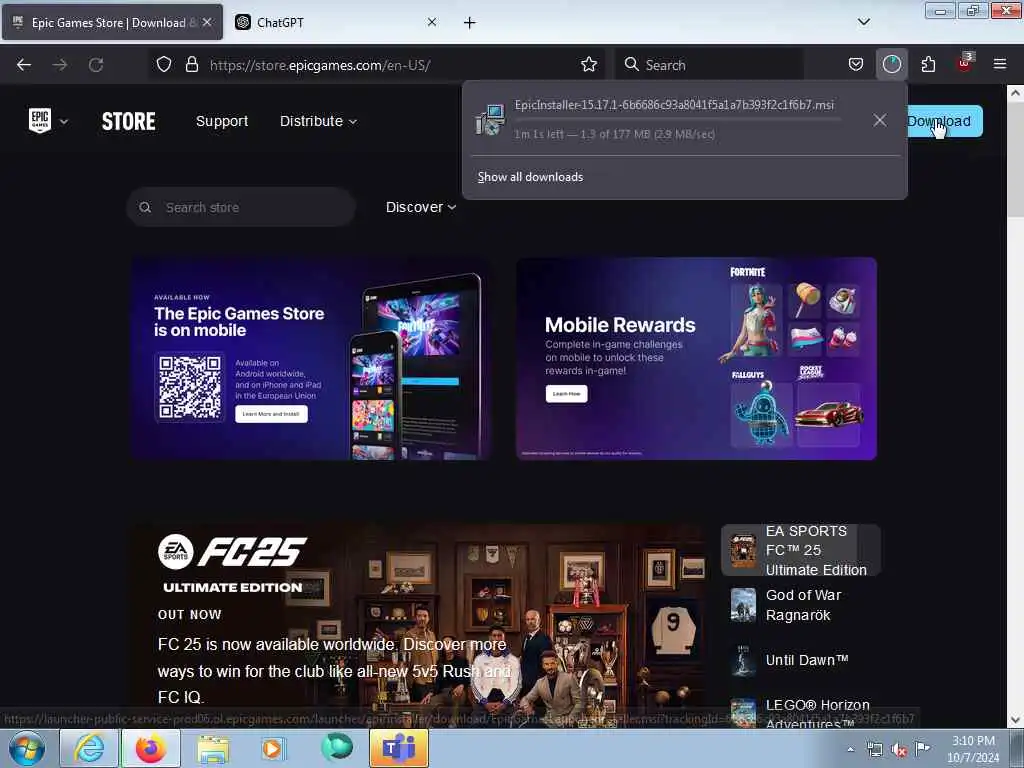Screen dimensions: 1024x768
Task: Expand the Discover dropdown
Action: click(421, 207)
